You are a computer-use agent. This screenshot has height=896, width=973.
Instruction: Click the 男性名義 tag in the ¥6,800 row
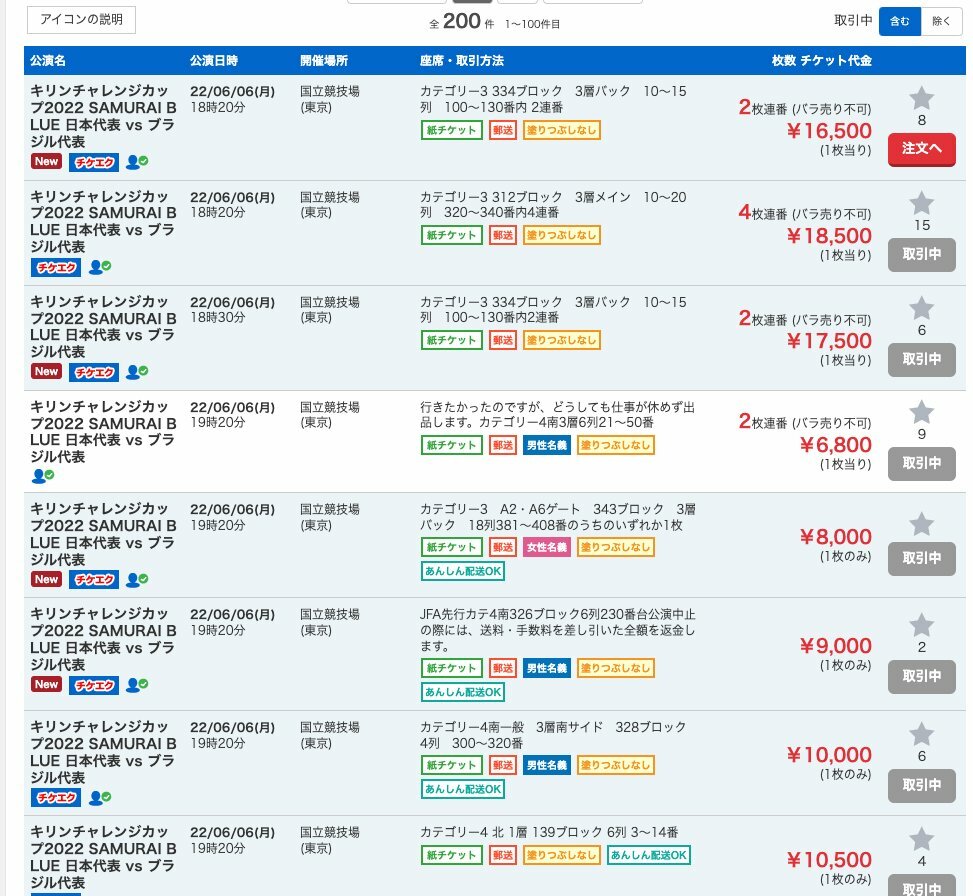pyautogui.click(x=546, y=445)
